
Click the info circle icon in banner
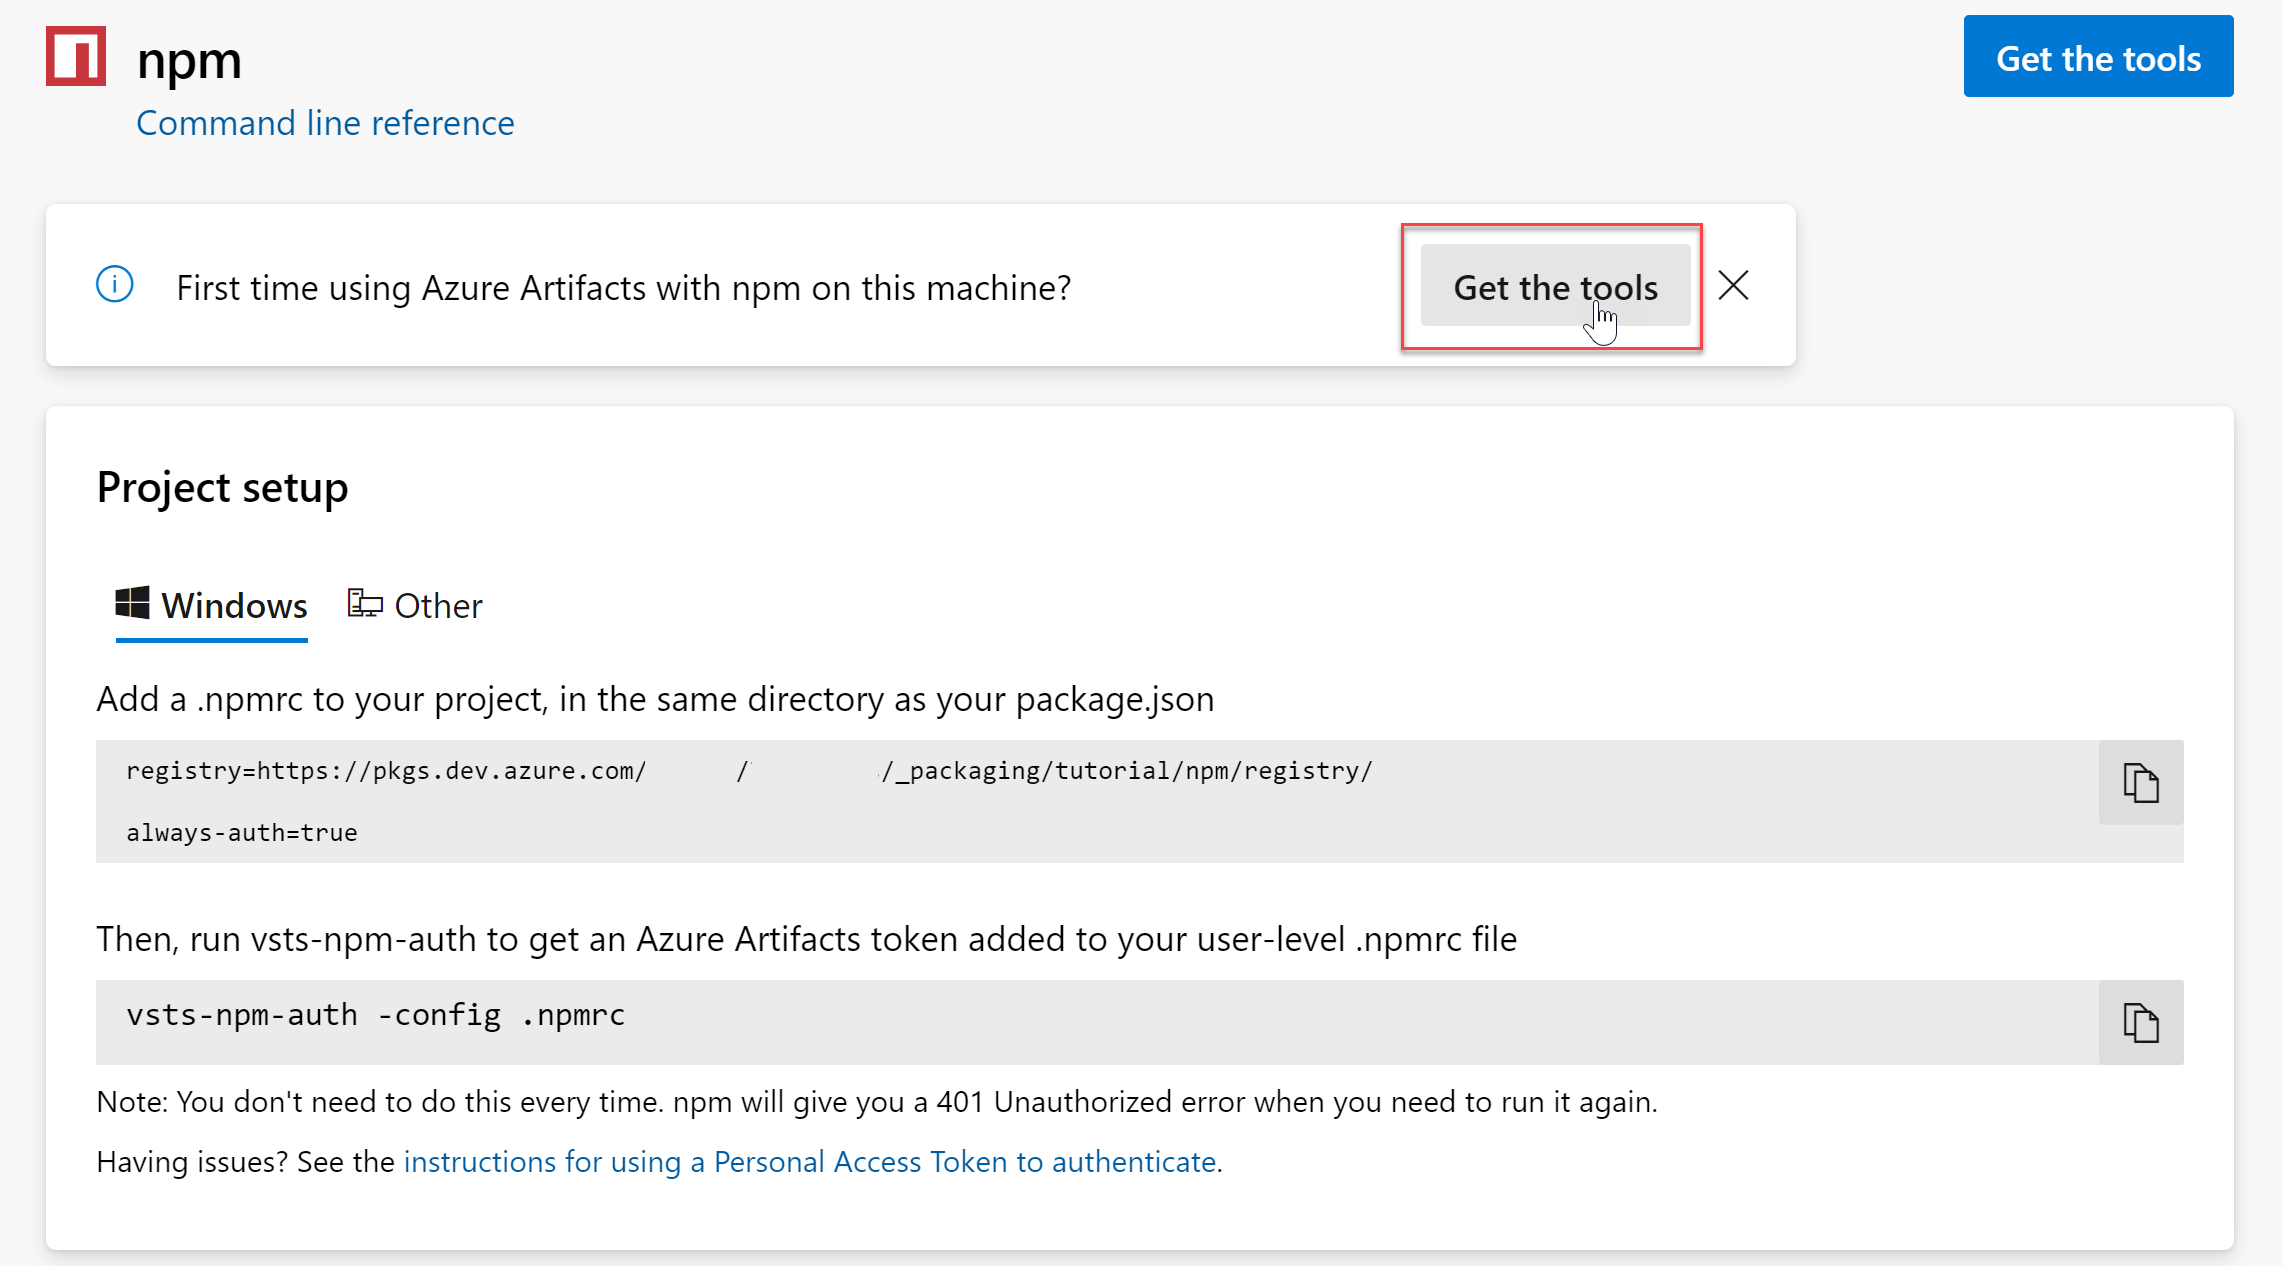pyautogui.click(x=115, y=285)
